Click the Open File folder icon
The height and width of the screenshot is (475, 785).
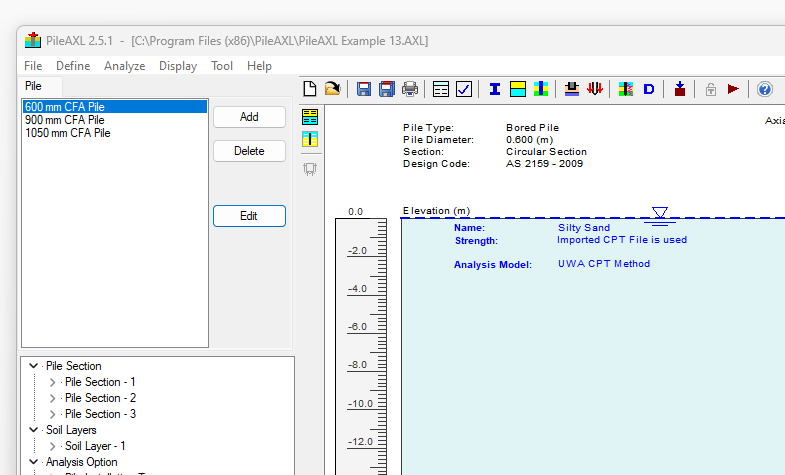(332, 89)
